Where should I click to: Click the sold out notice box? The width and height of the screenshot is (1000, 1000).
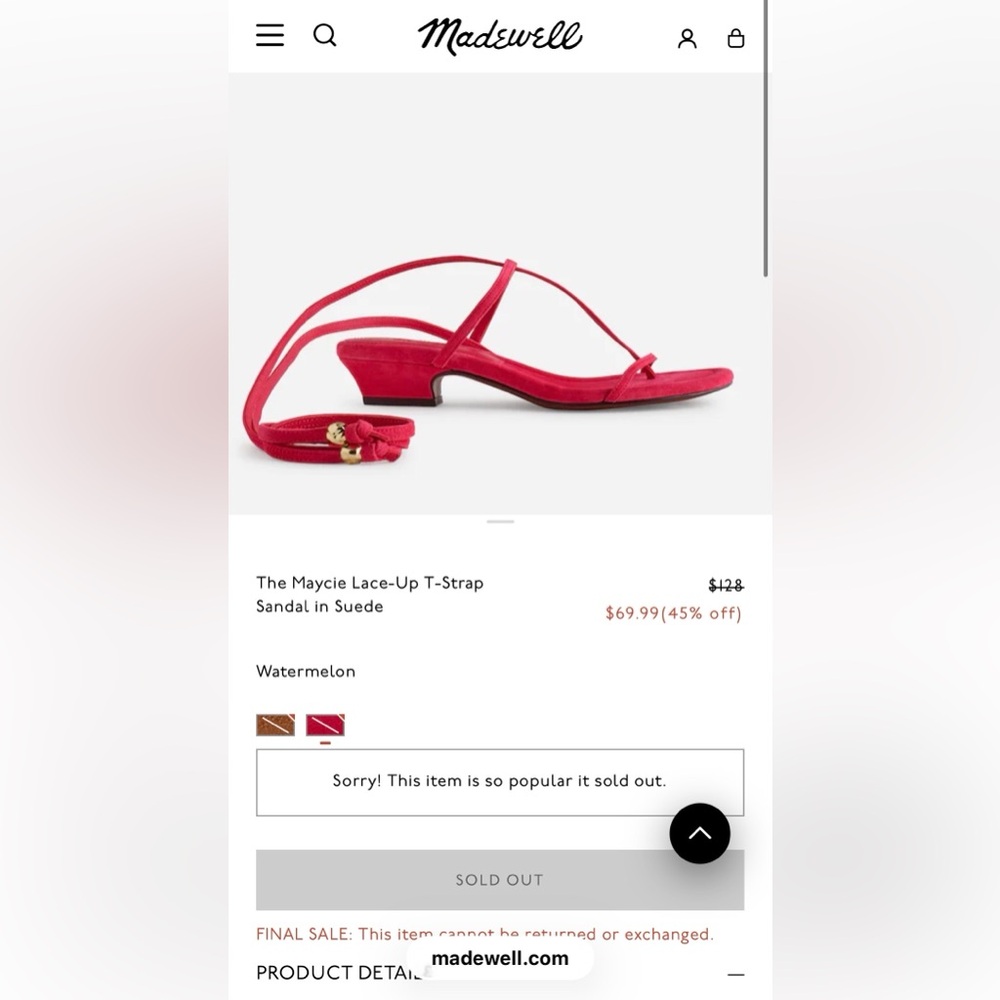[x=500, y=782]
